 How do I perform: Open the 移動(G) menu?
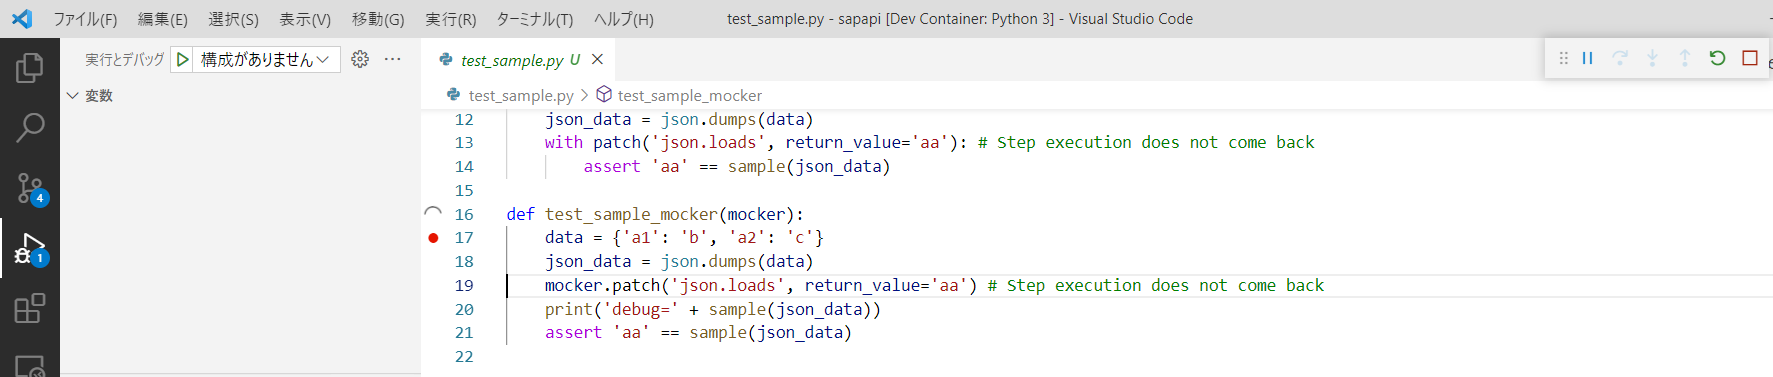pos(378,19)
